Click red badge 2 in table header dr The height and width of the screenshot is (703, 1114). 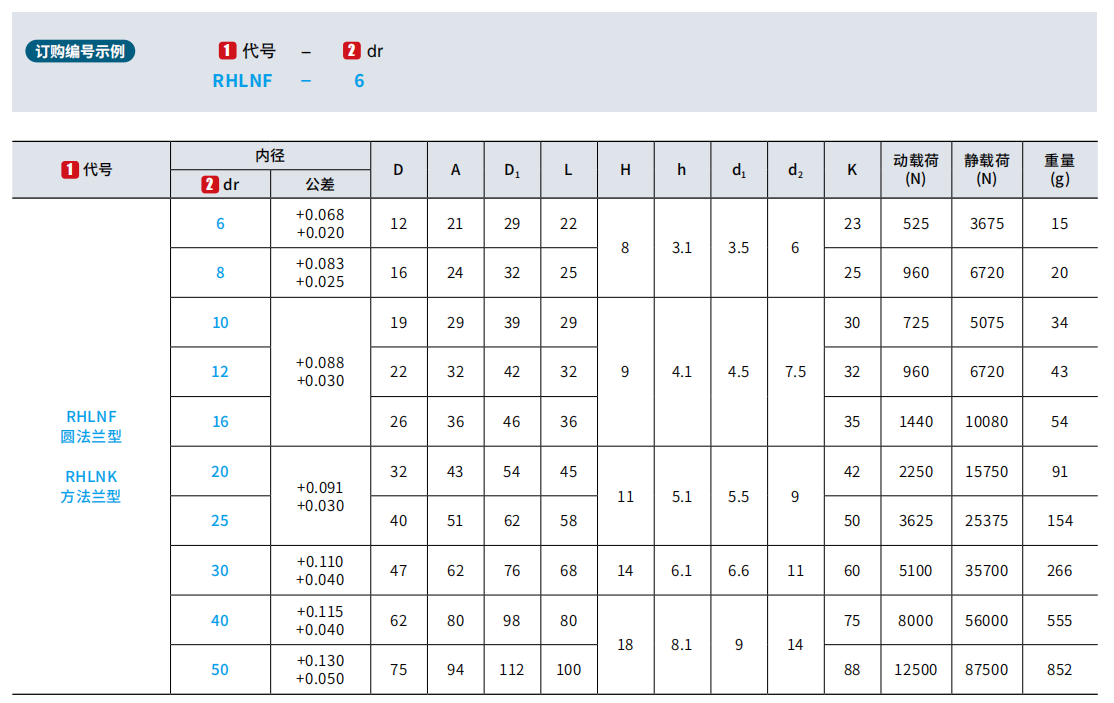[210, 184]
